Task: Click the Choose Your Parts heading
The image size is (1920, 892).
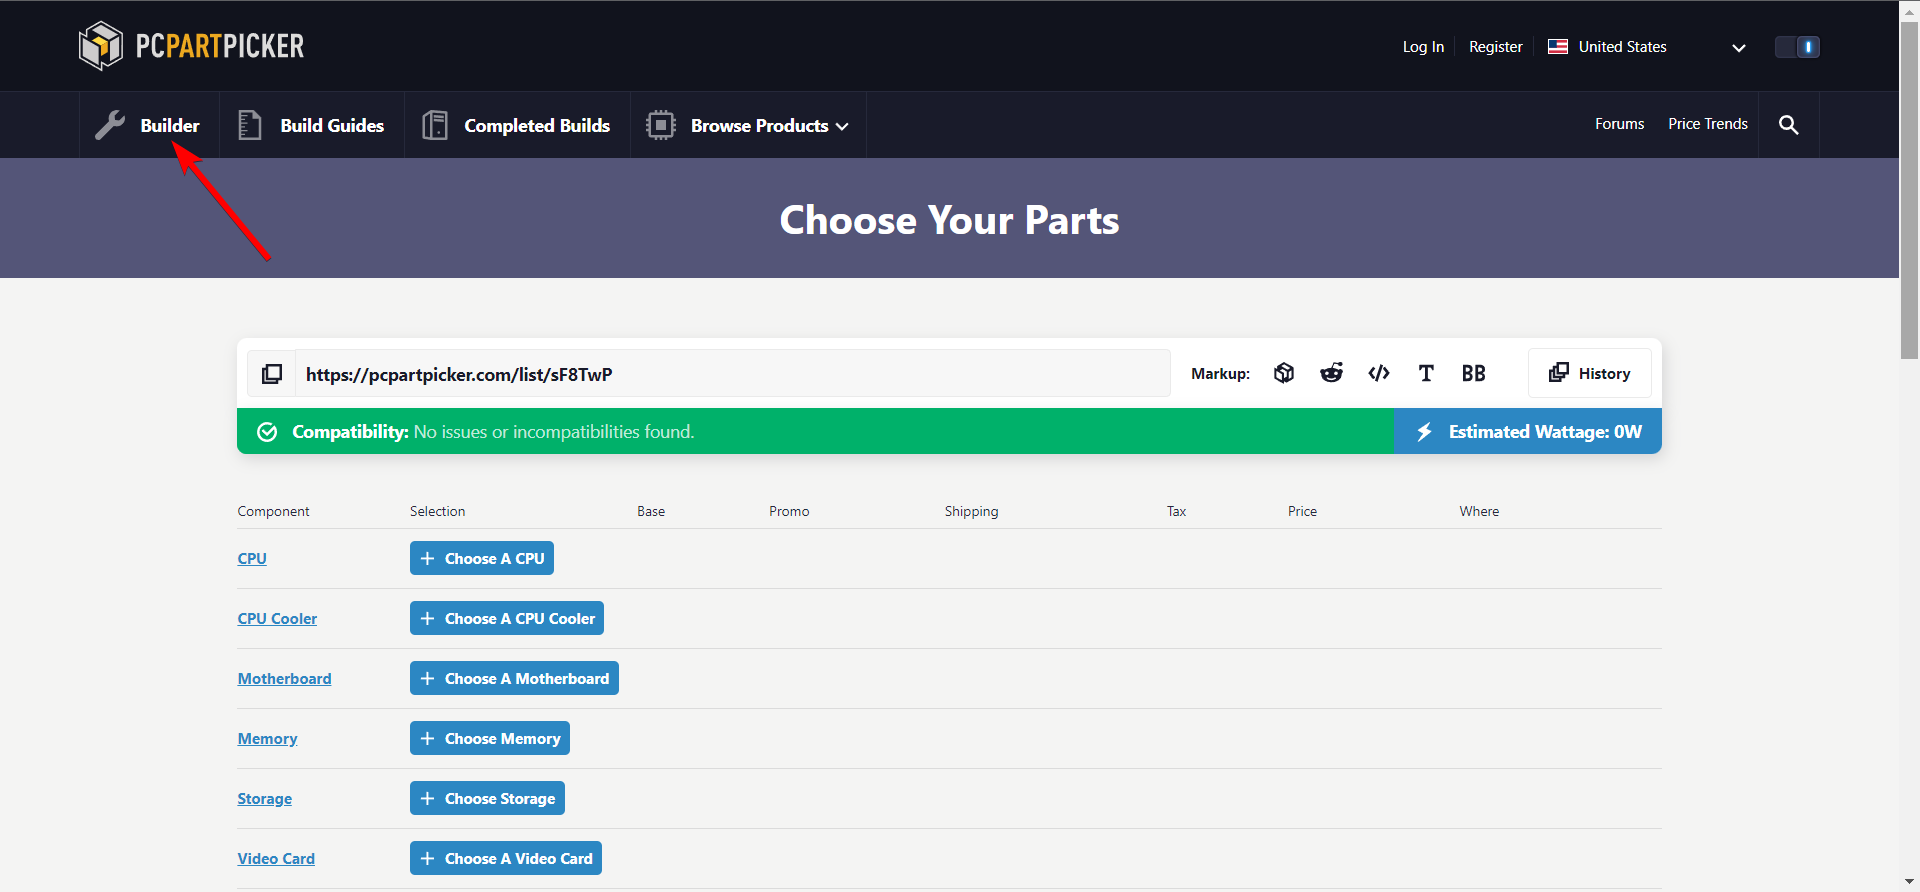Action: pos(949,220)
